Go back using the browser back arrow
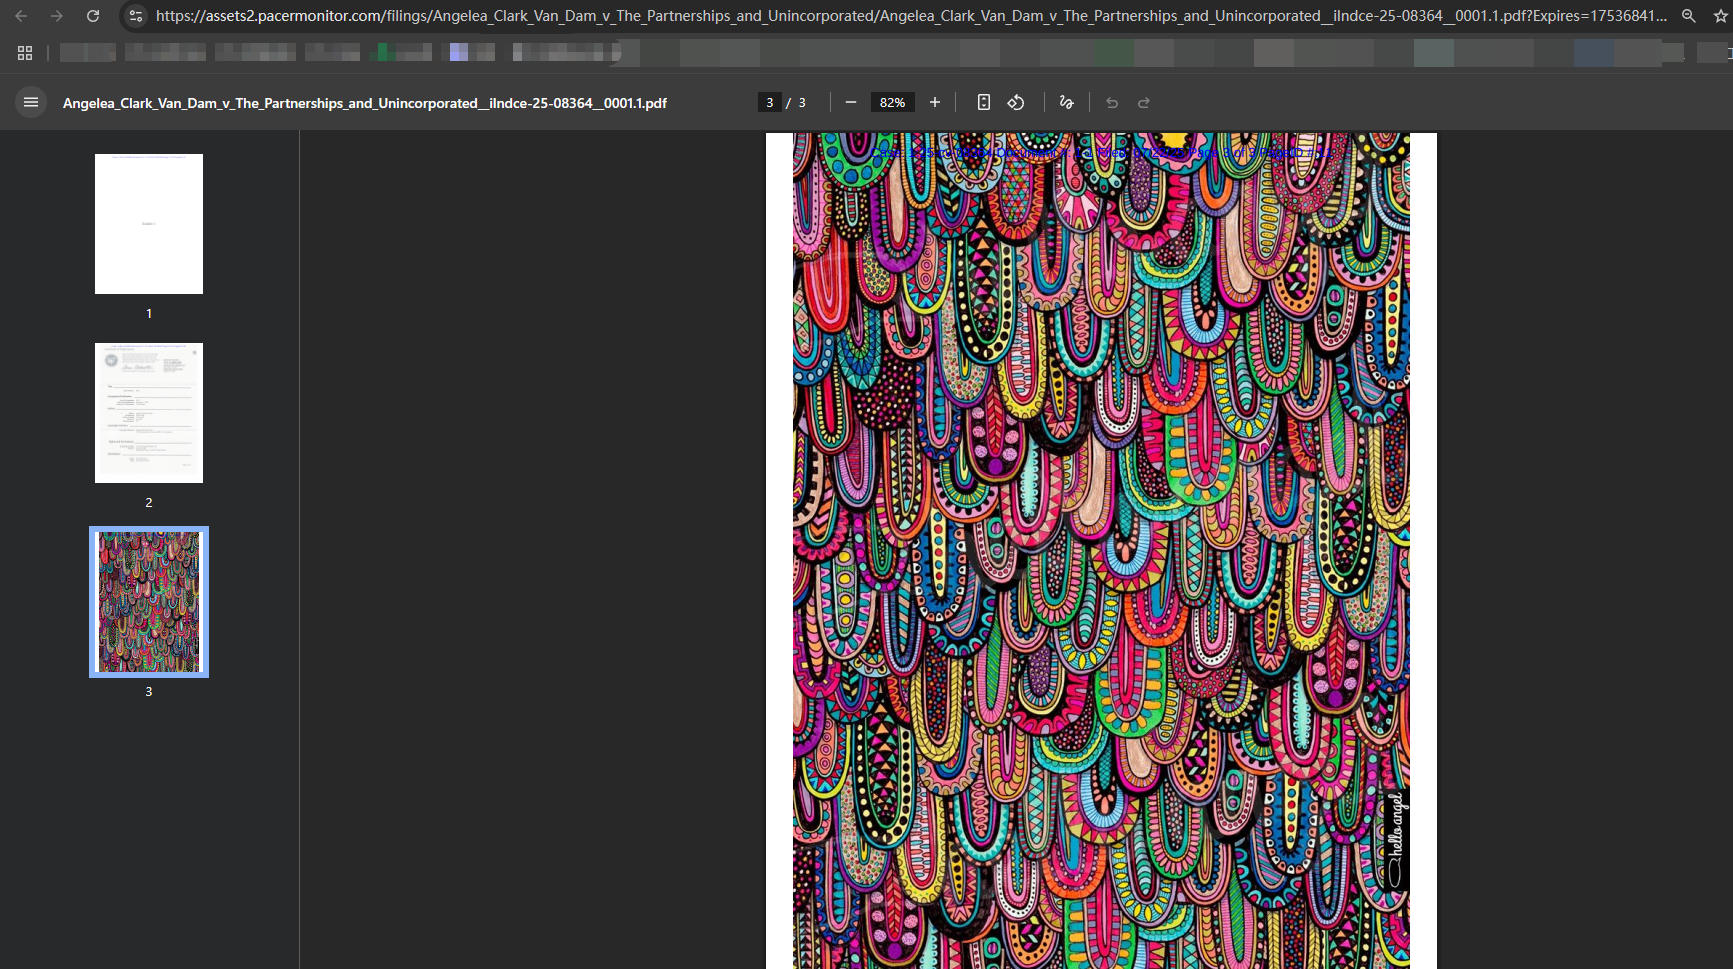Image resolution: width=1733 pixels, height=969 pixels. 21,16
